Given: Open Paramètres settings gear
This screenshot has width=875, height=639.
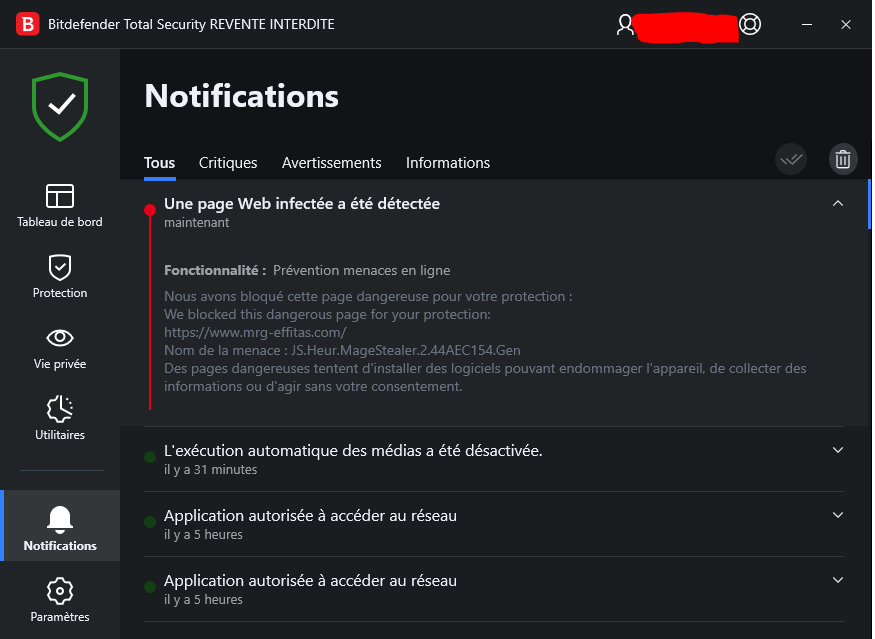Looking at the screenshot, I should [x=60, y=600].
